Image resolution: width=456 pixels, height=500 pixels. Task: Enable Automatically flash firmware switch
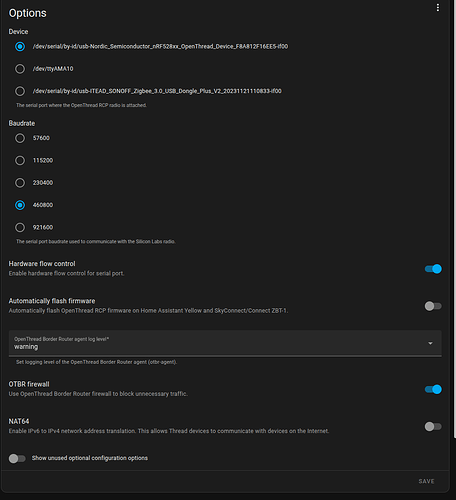(433, 306)
